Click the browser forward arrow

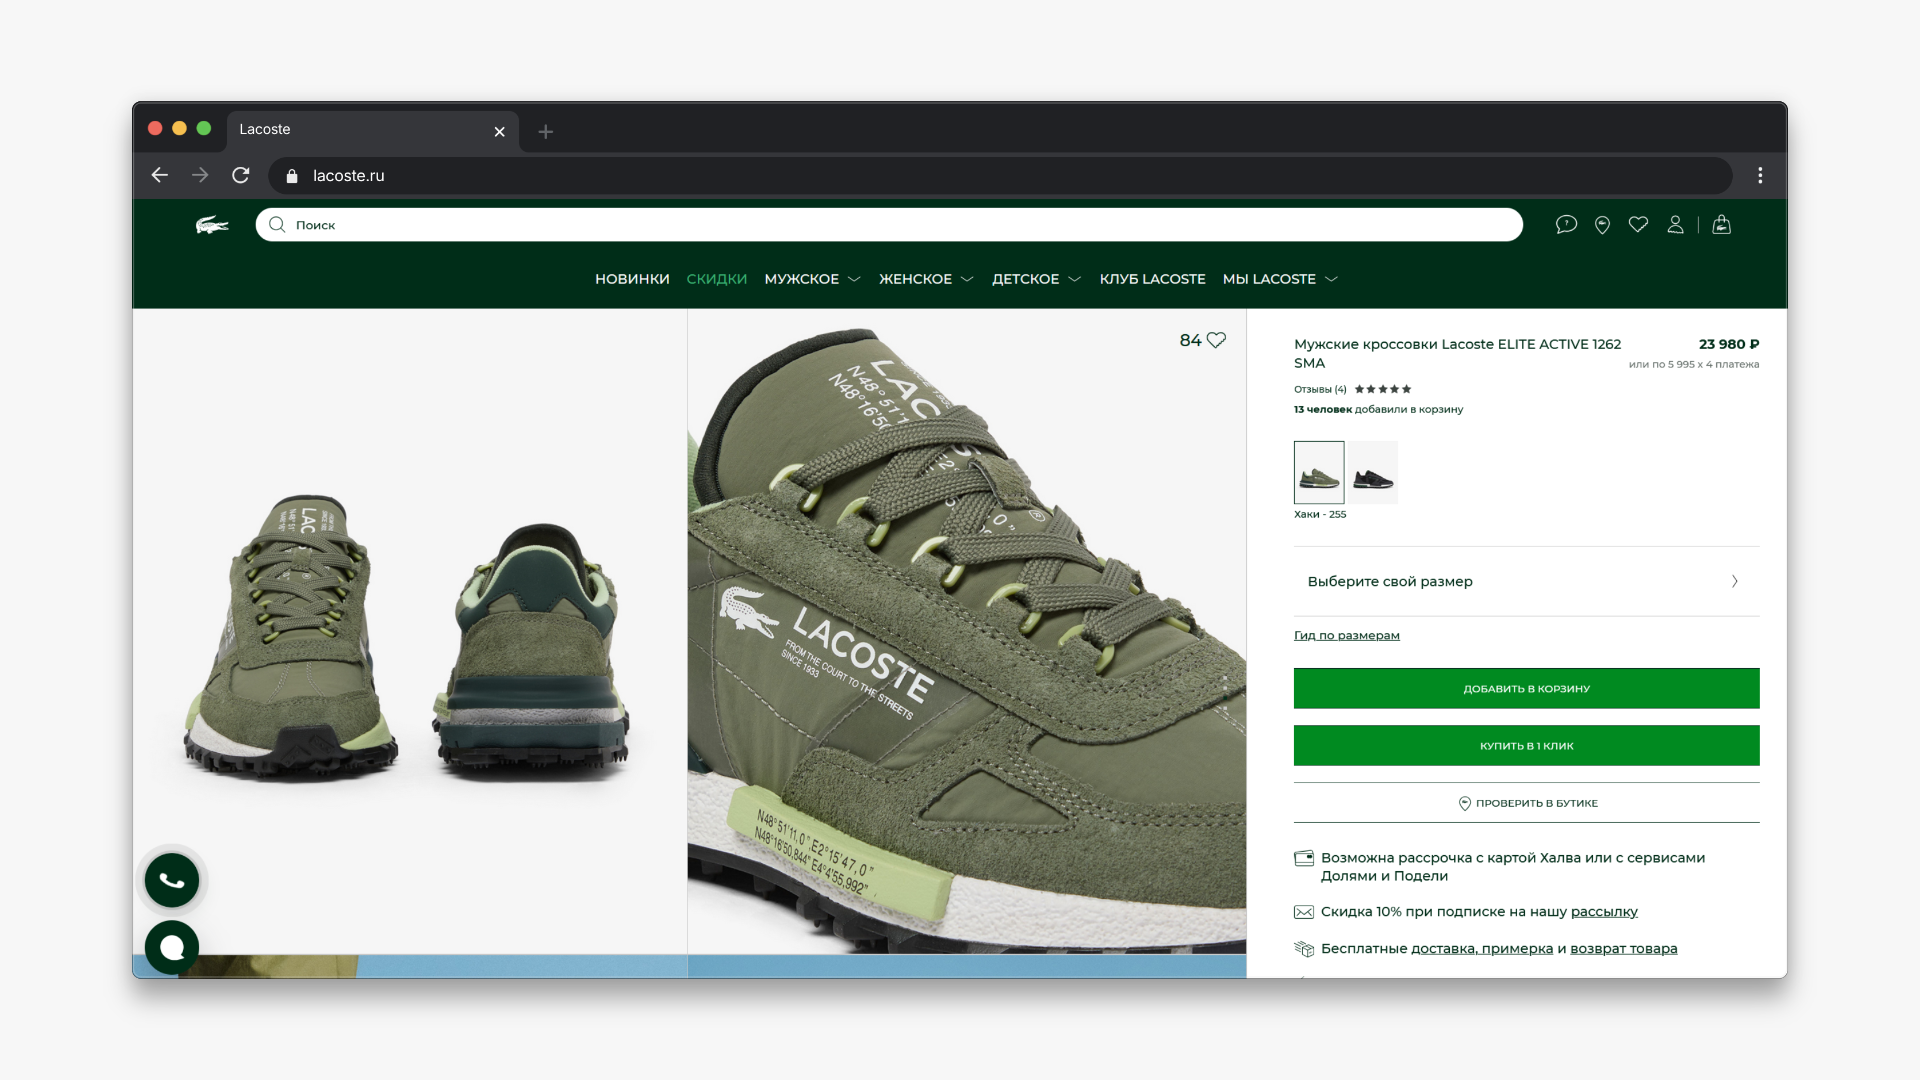(x=200, y=175)
